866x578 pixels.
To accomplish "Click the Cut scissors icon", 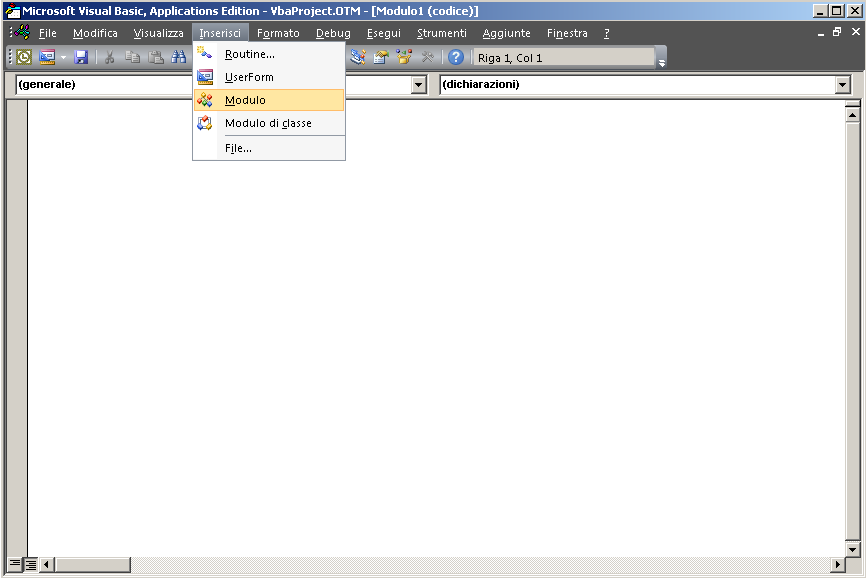I will [109, 57].
